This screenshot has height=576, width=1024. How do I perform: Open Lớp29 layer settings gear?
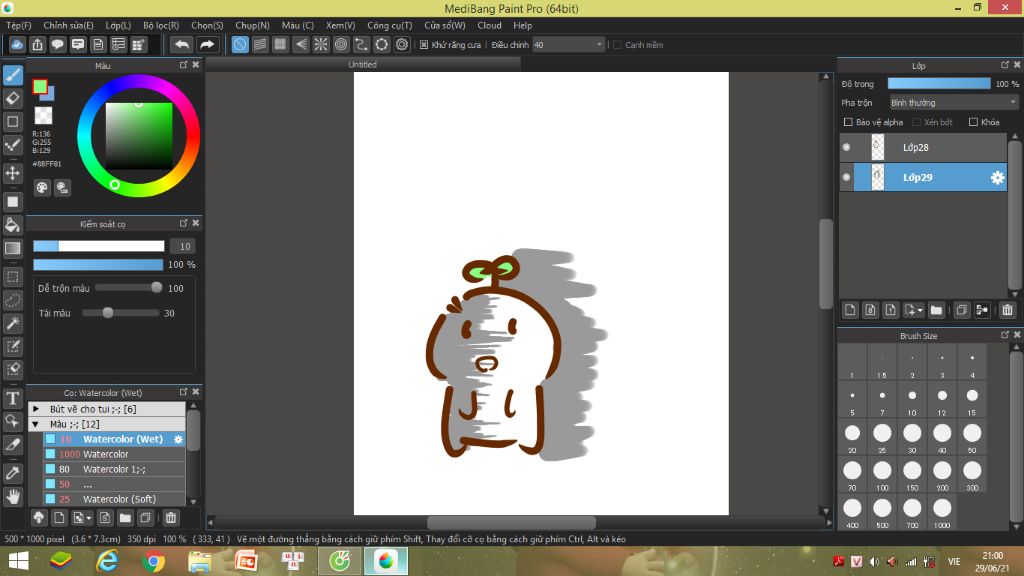997,178
